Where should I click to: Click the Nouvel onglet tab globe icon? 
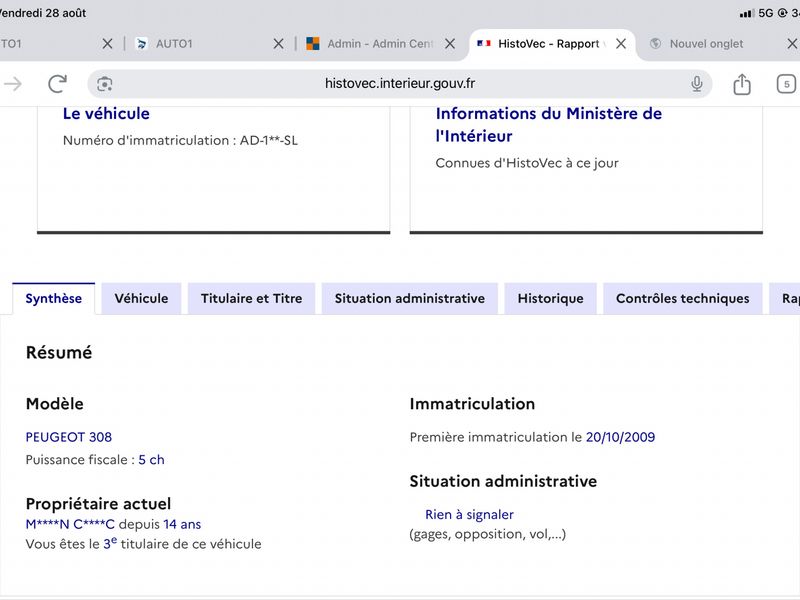tap(656, 43)
